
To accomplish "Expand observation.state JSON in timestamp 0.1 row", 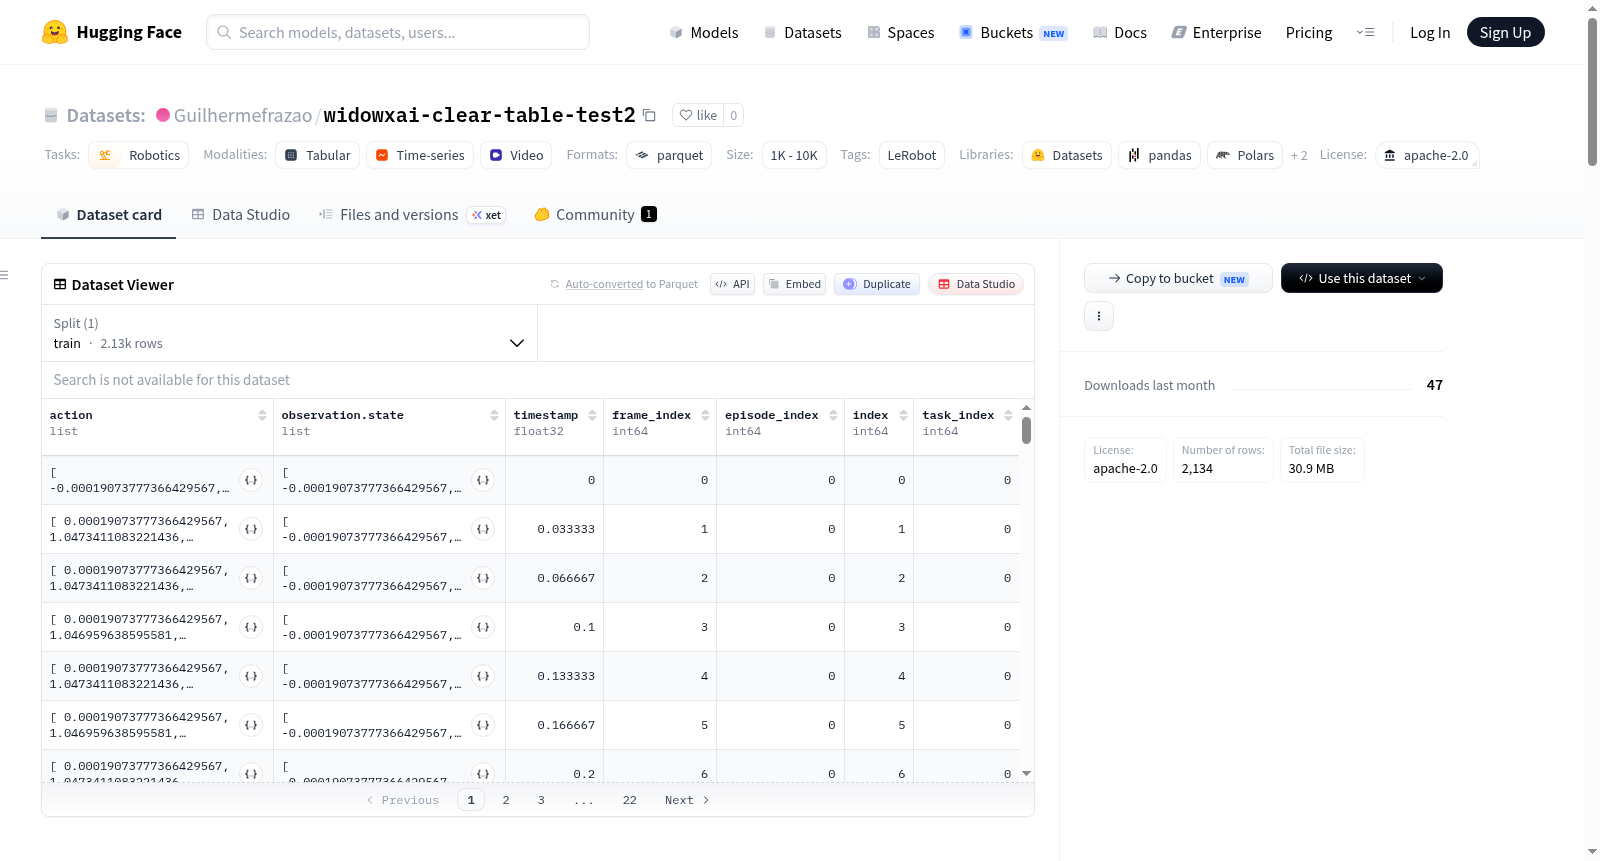I will coord(483,627).
